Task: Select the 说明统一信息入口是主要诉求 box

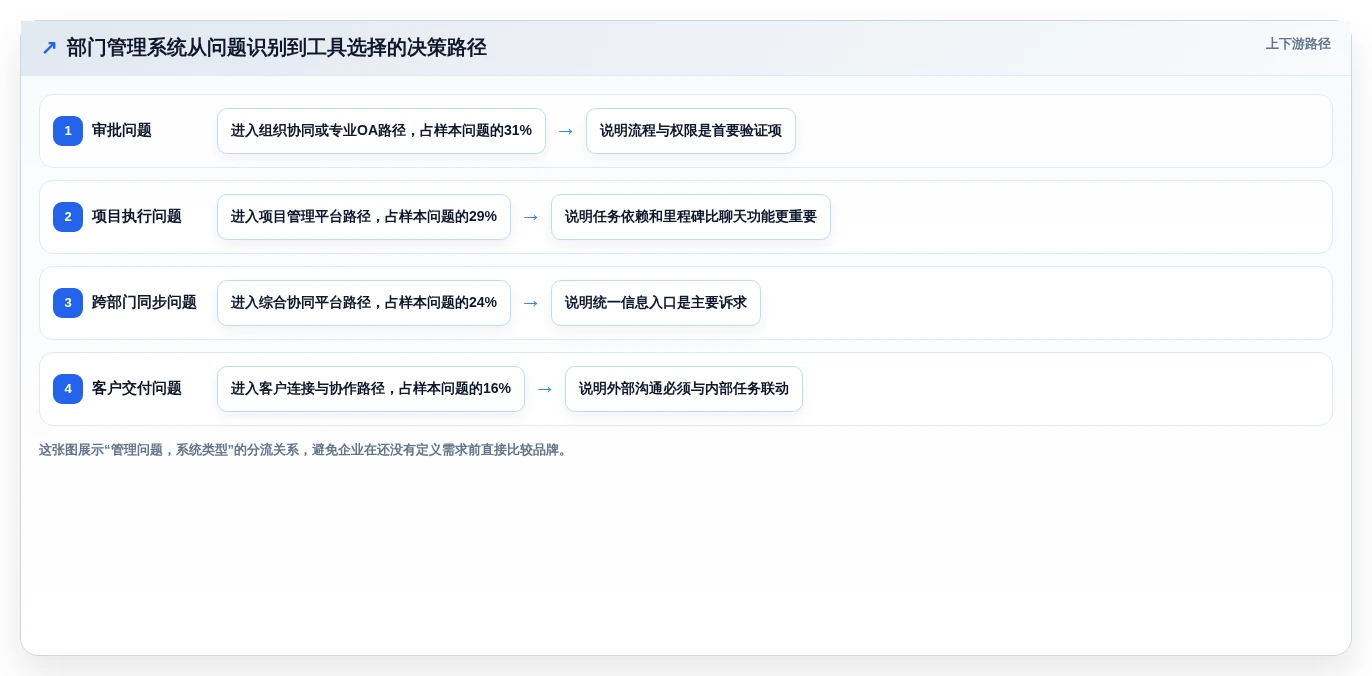Action: 656,303
